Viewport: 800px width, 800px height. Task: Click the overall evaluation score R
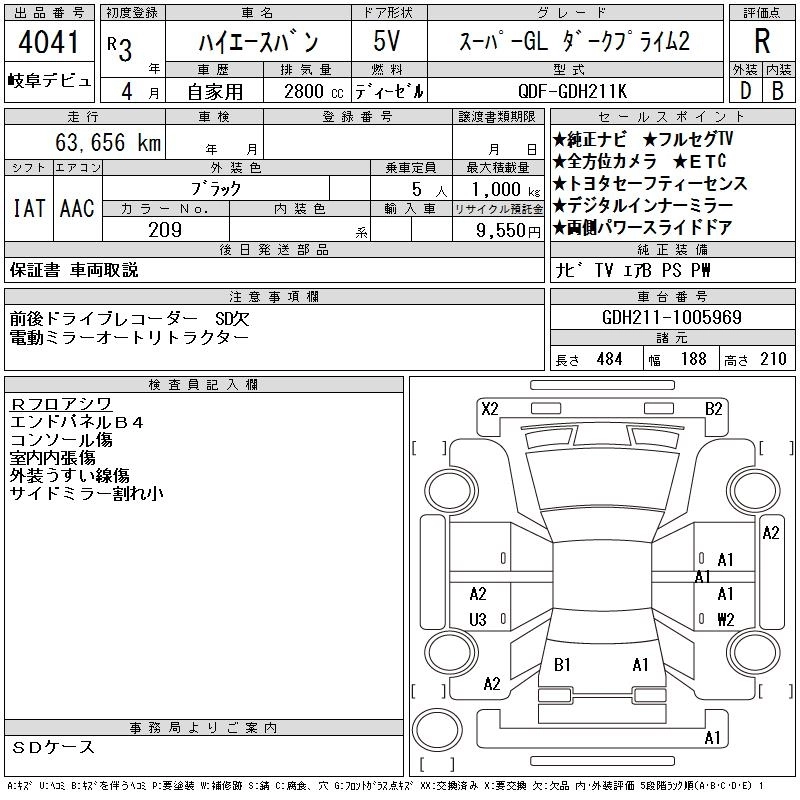pos(762,41)
